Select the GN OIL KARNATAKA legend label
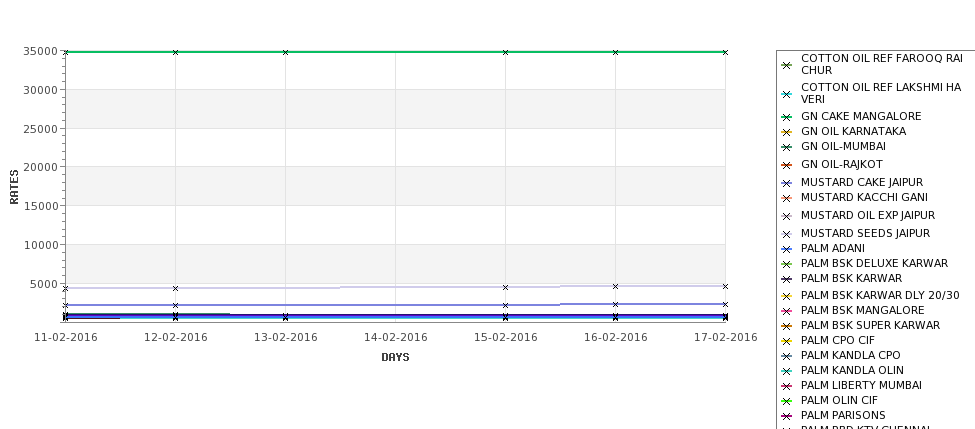 click(853, 131)
